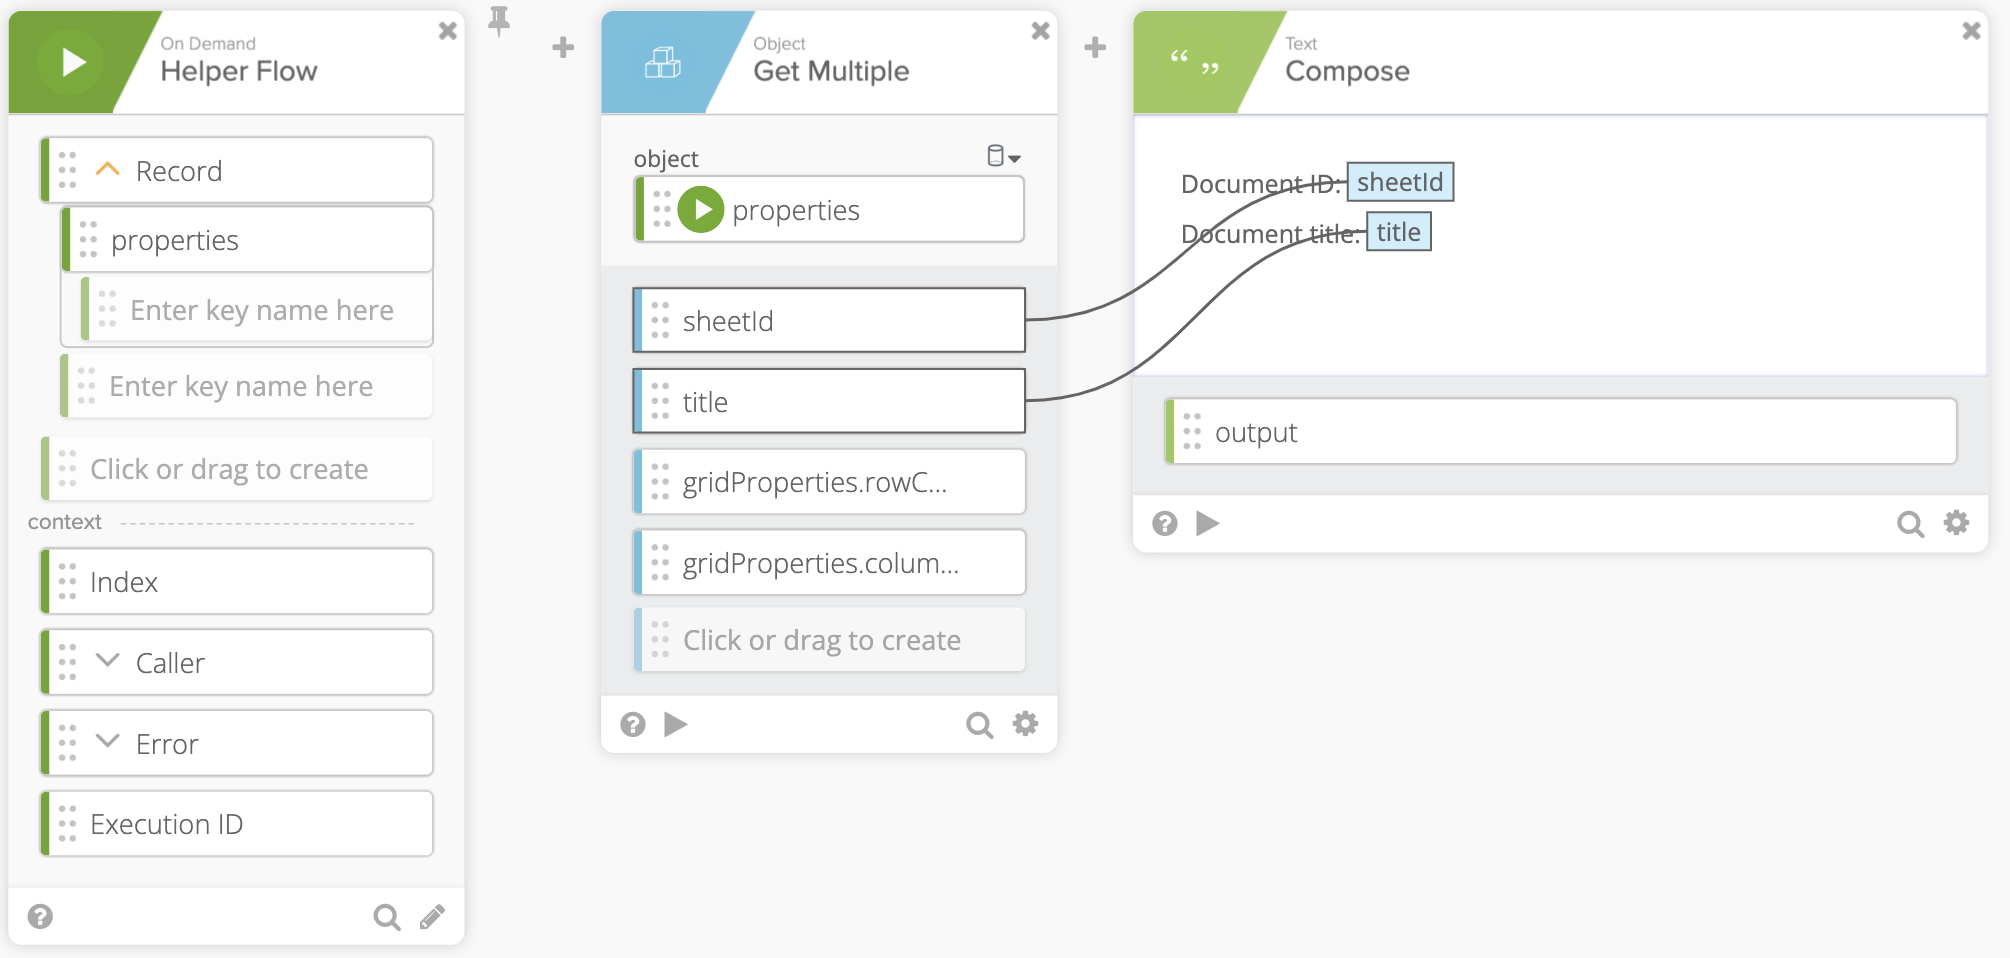Screen dimensions: 2010x958
Task: Add card between Get Multiple and Compose
Action: (x=1095, y=47)
